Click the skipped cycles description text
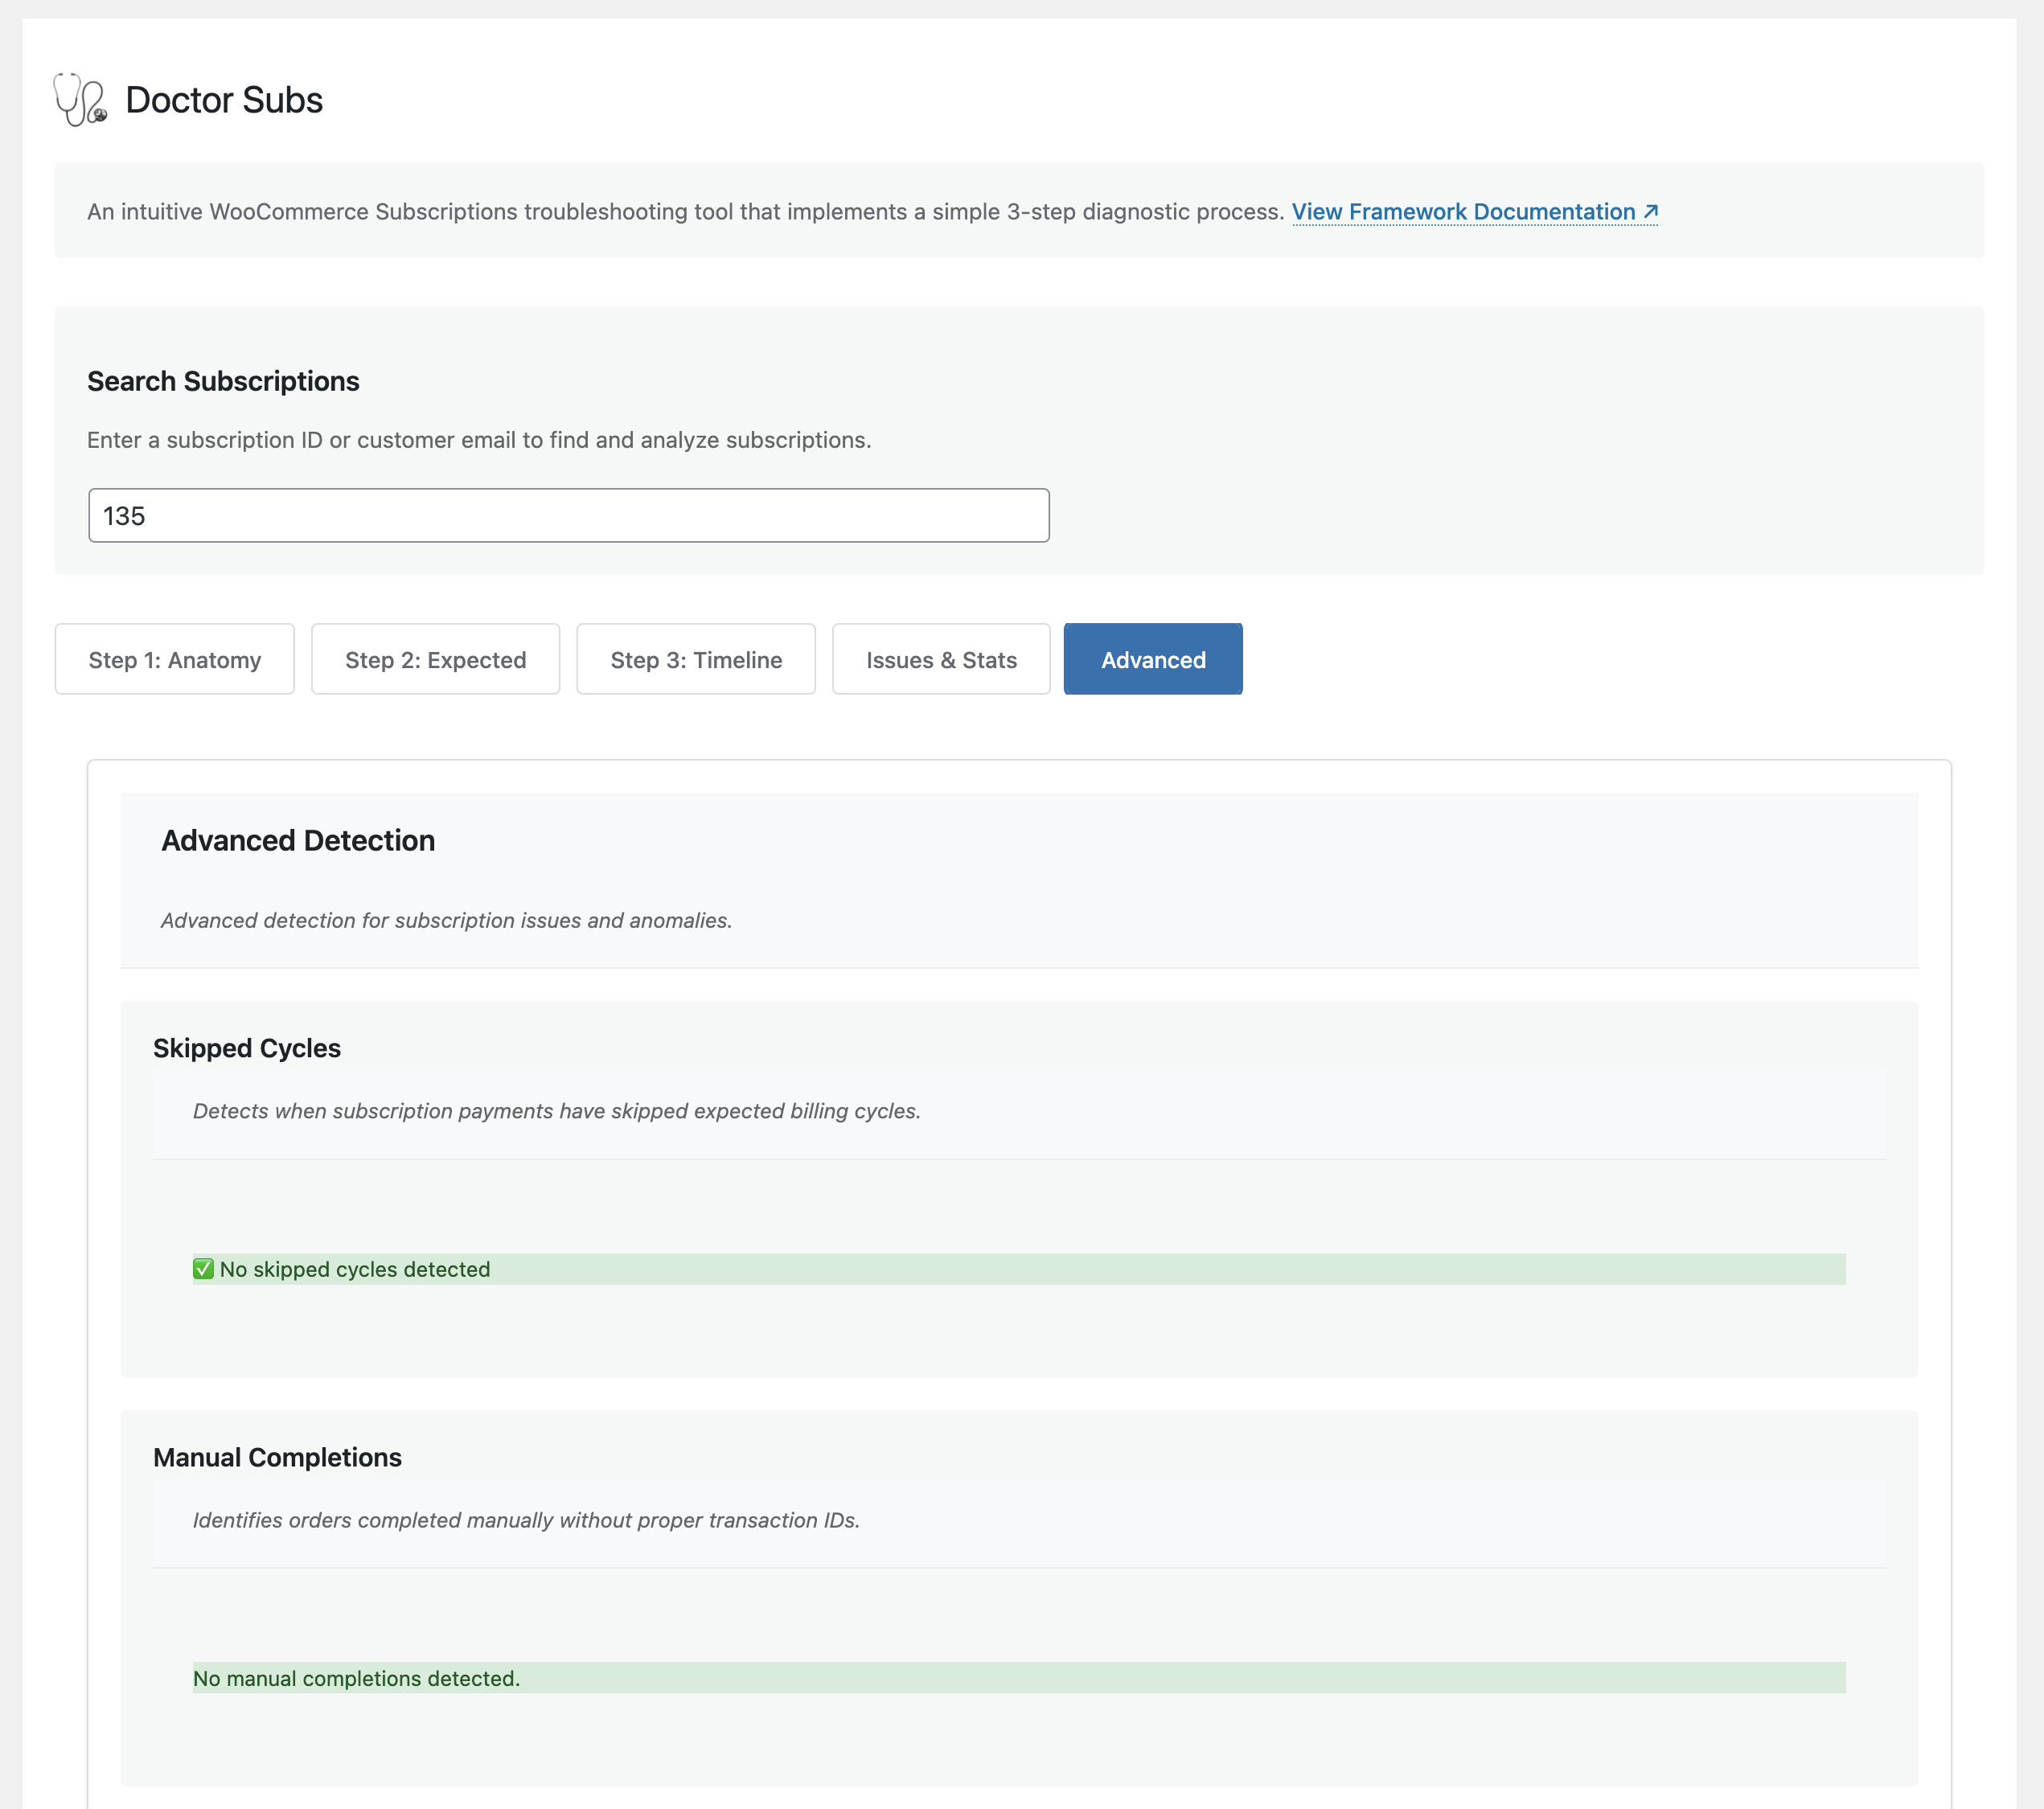2044x1809 pixels. [x=556, y=1110]
